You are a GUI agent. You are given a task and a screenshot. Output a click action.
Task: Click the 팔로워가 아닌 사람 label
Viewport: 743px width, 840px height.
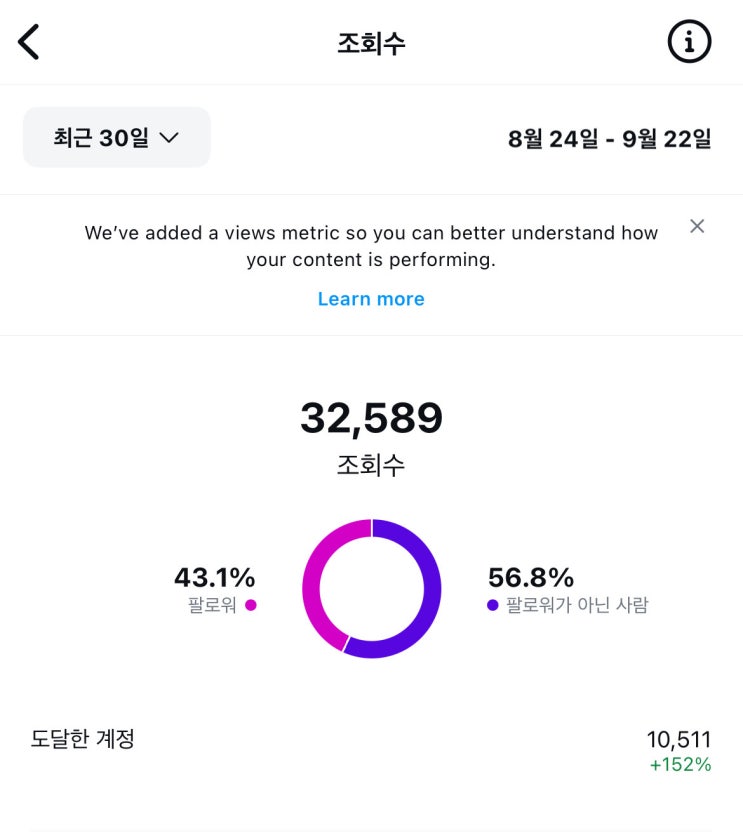pos(576,605)
